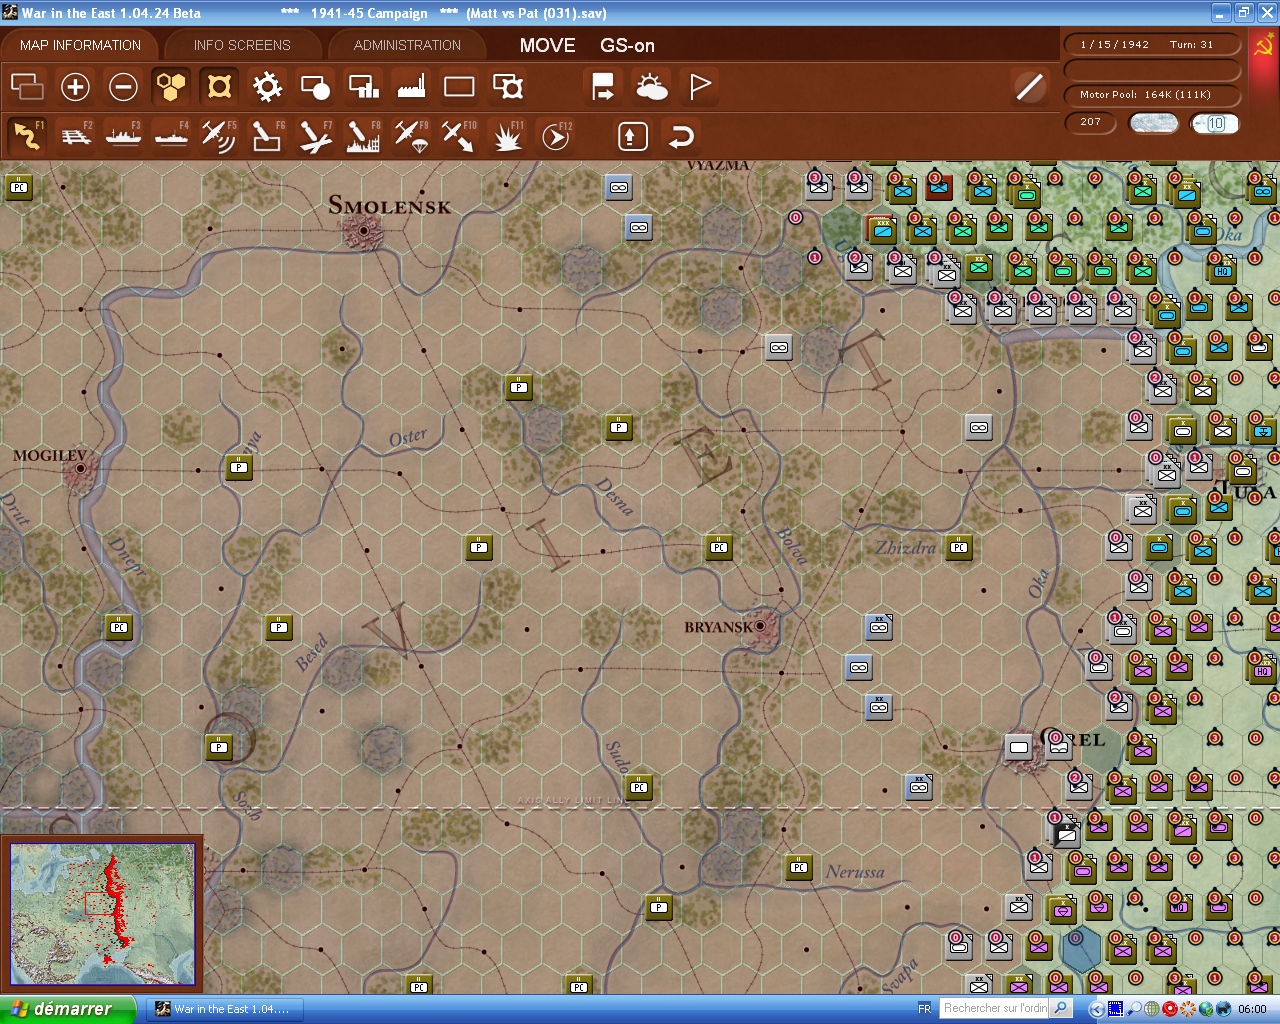Open the Administration tab
Image resolution: width=1280 pixels, height=1024 pixels.
pyautogui.click(x=407, y=45)
